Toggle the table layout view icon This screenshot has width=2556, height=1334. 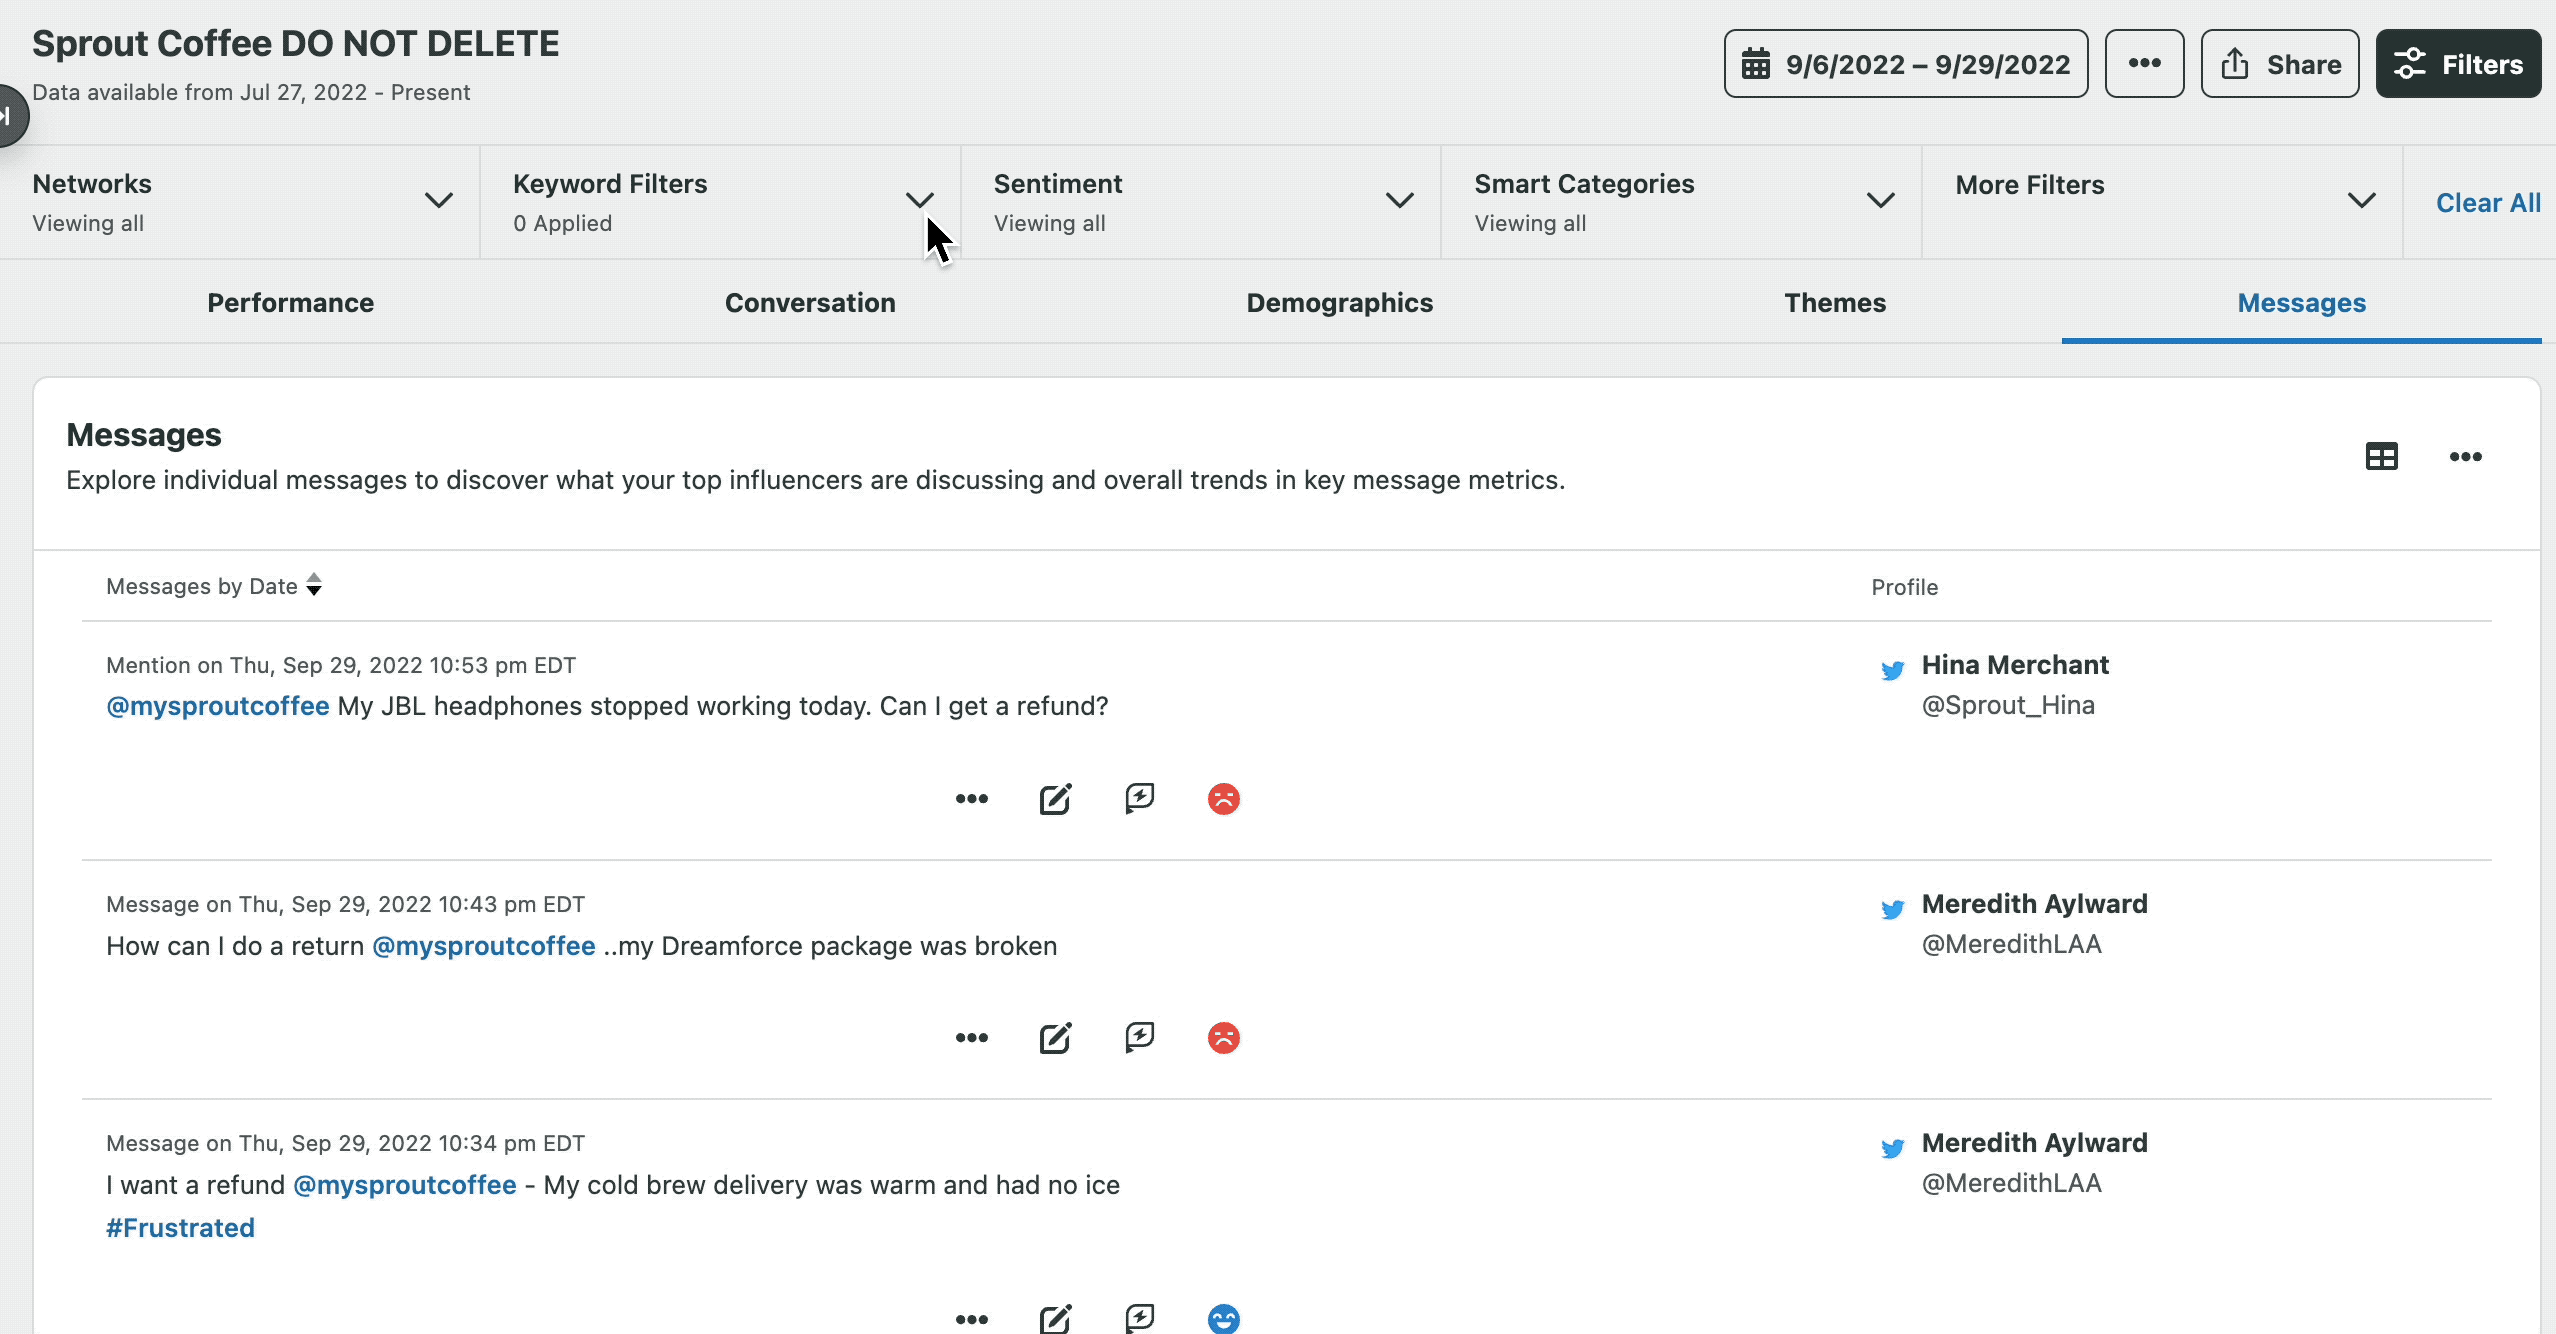click(2381, 456)
